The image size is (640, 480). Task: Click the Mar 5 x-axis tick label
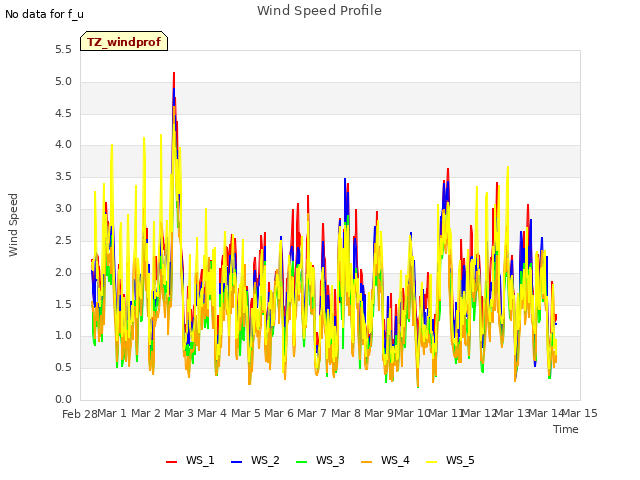[x=246, y=413]
